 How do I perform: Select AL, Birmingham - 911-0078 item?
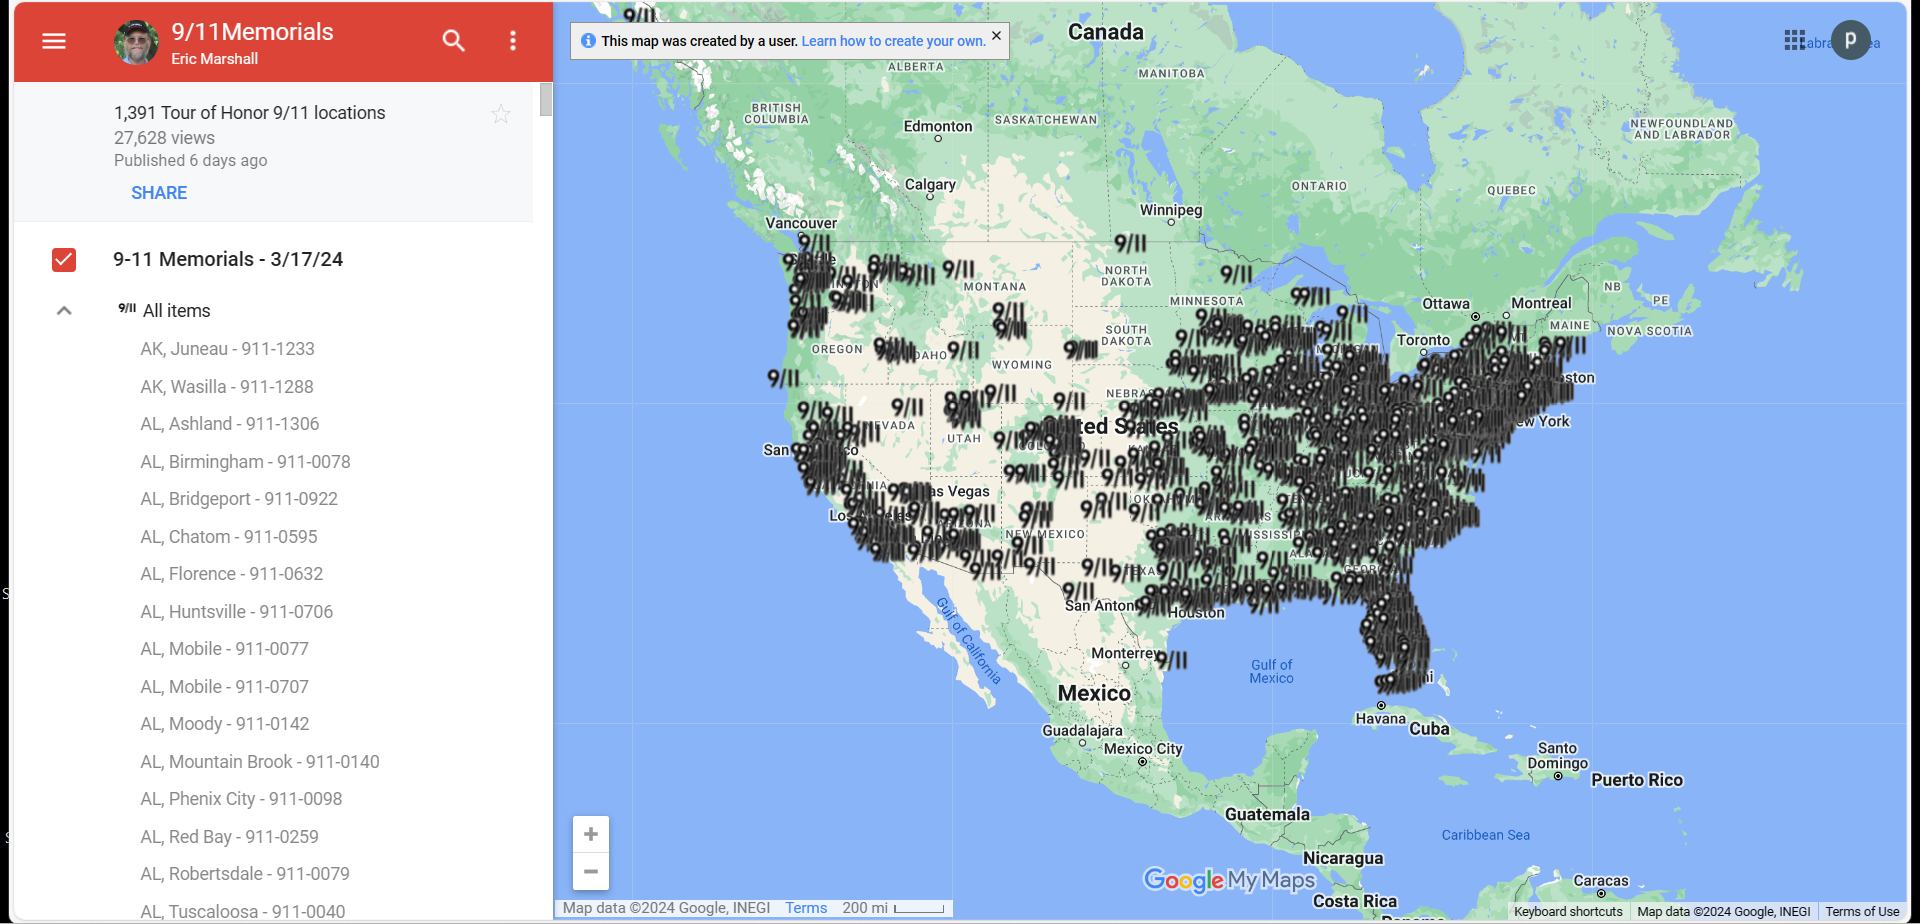(245, 462)
